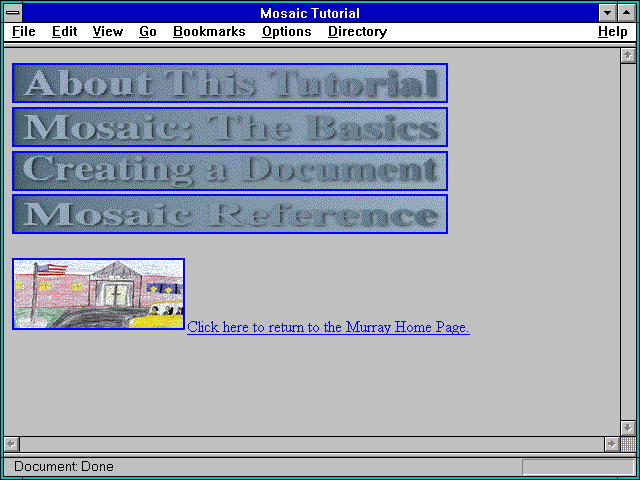640x480 pixels.
Task: Click the Creating a Document banner
Action: pyautogui.click(x=230, y=171)
